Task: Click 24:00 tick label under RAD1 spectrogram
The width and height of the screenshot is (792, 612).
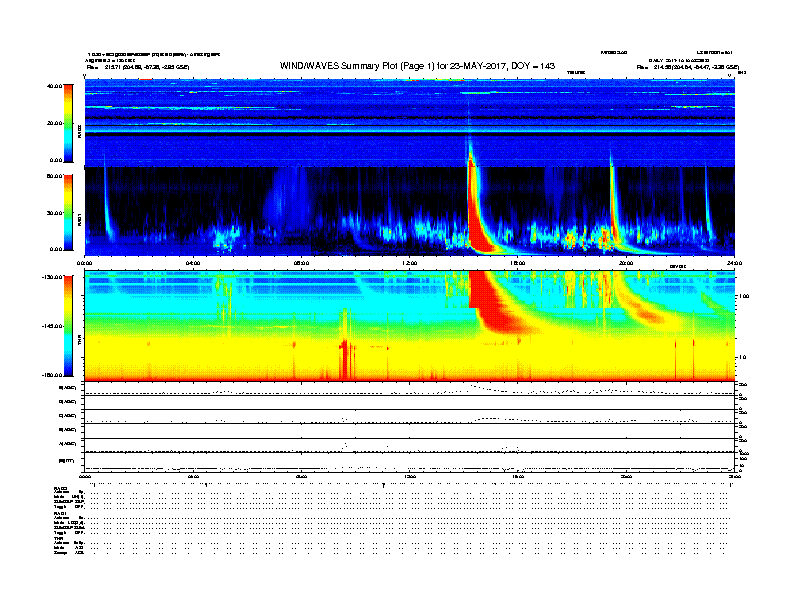Action: (734, 263)
